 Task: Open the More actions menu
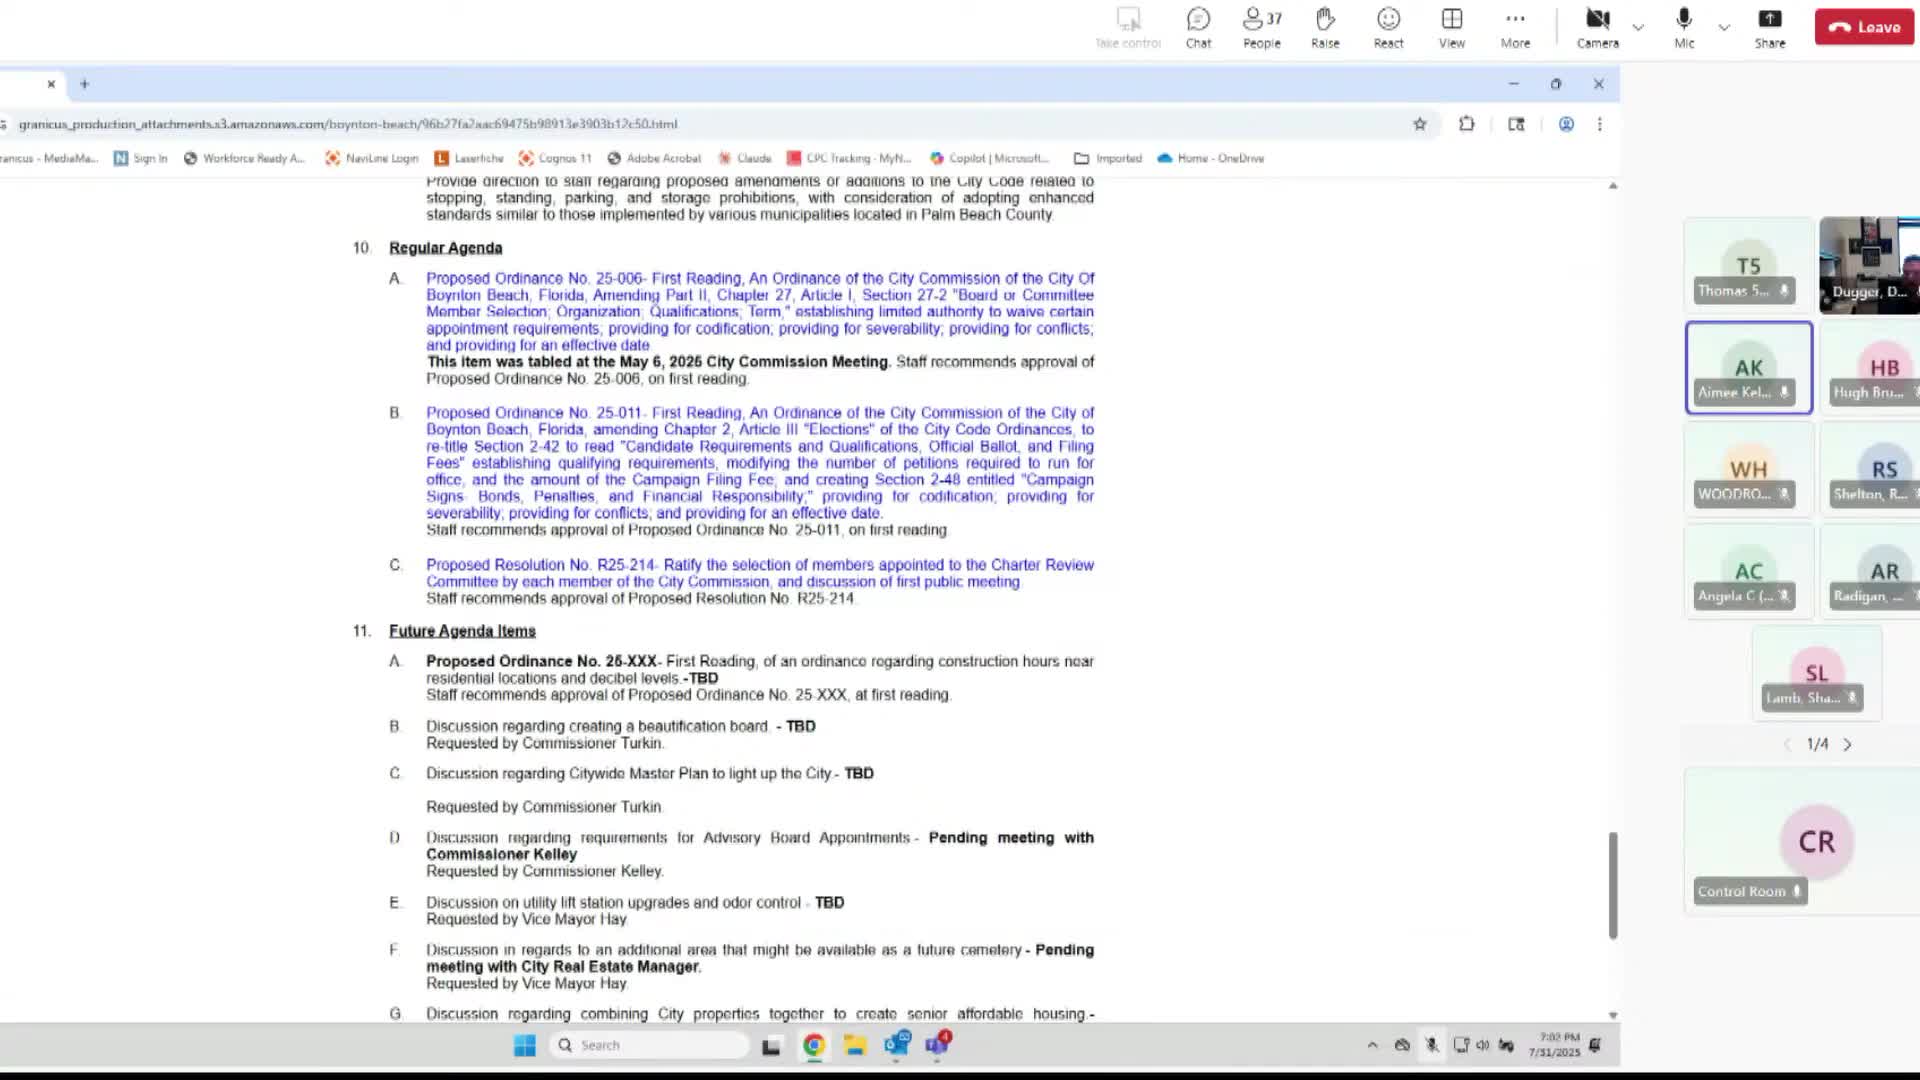1515,28
